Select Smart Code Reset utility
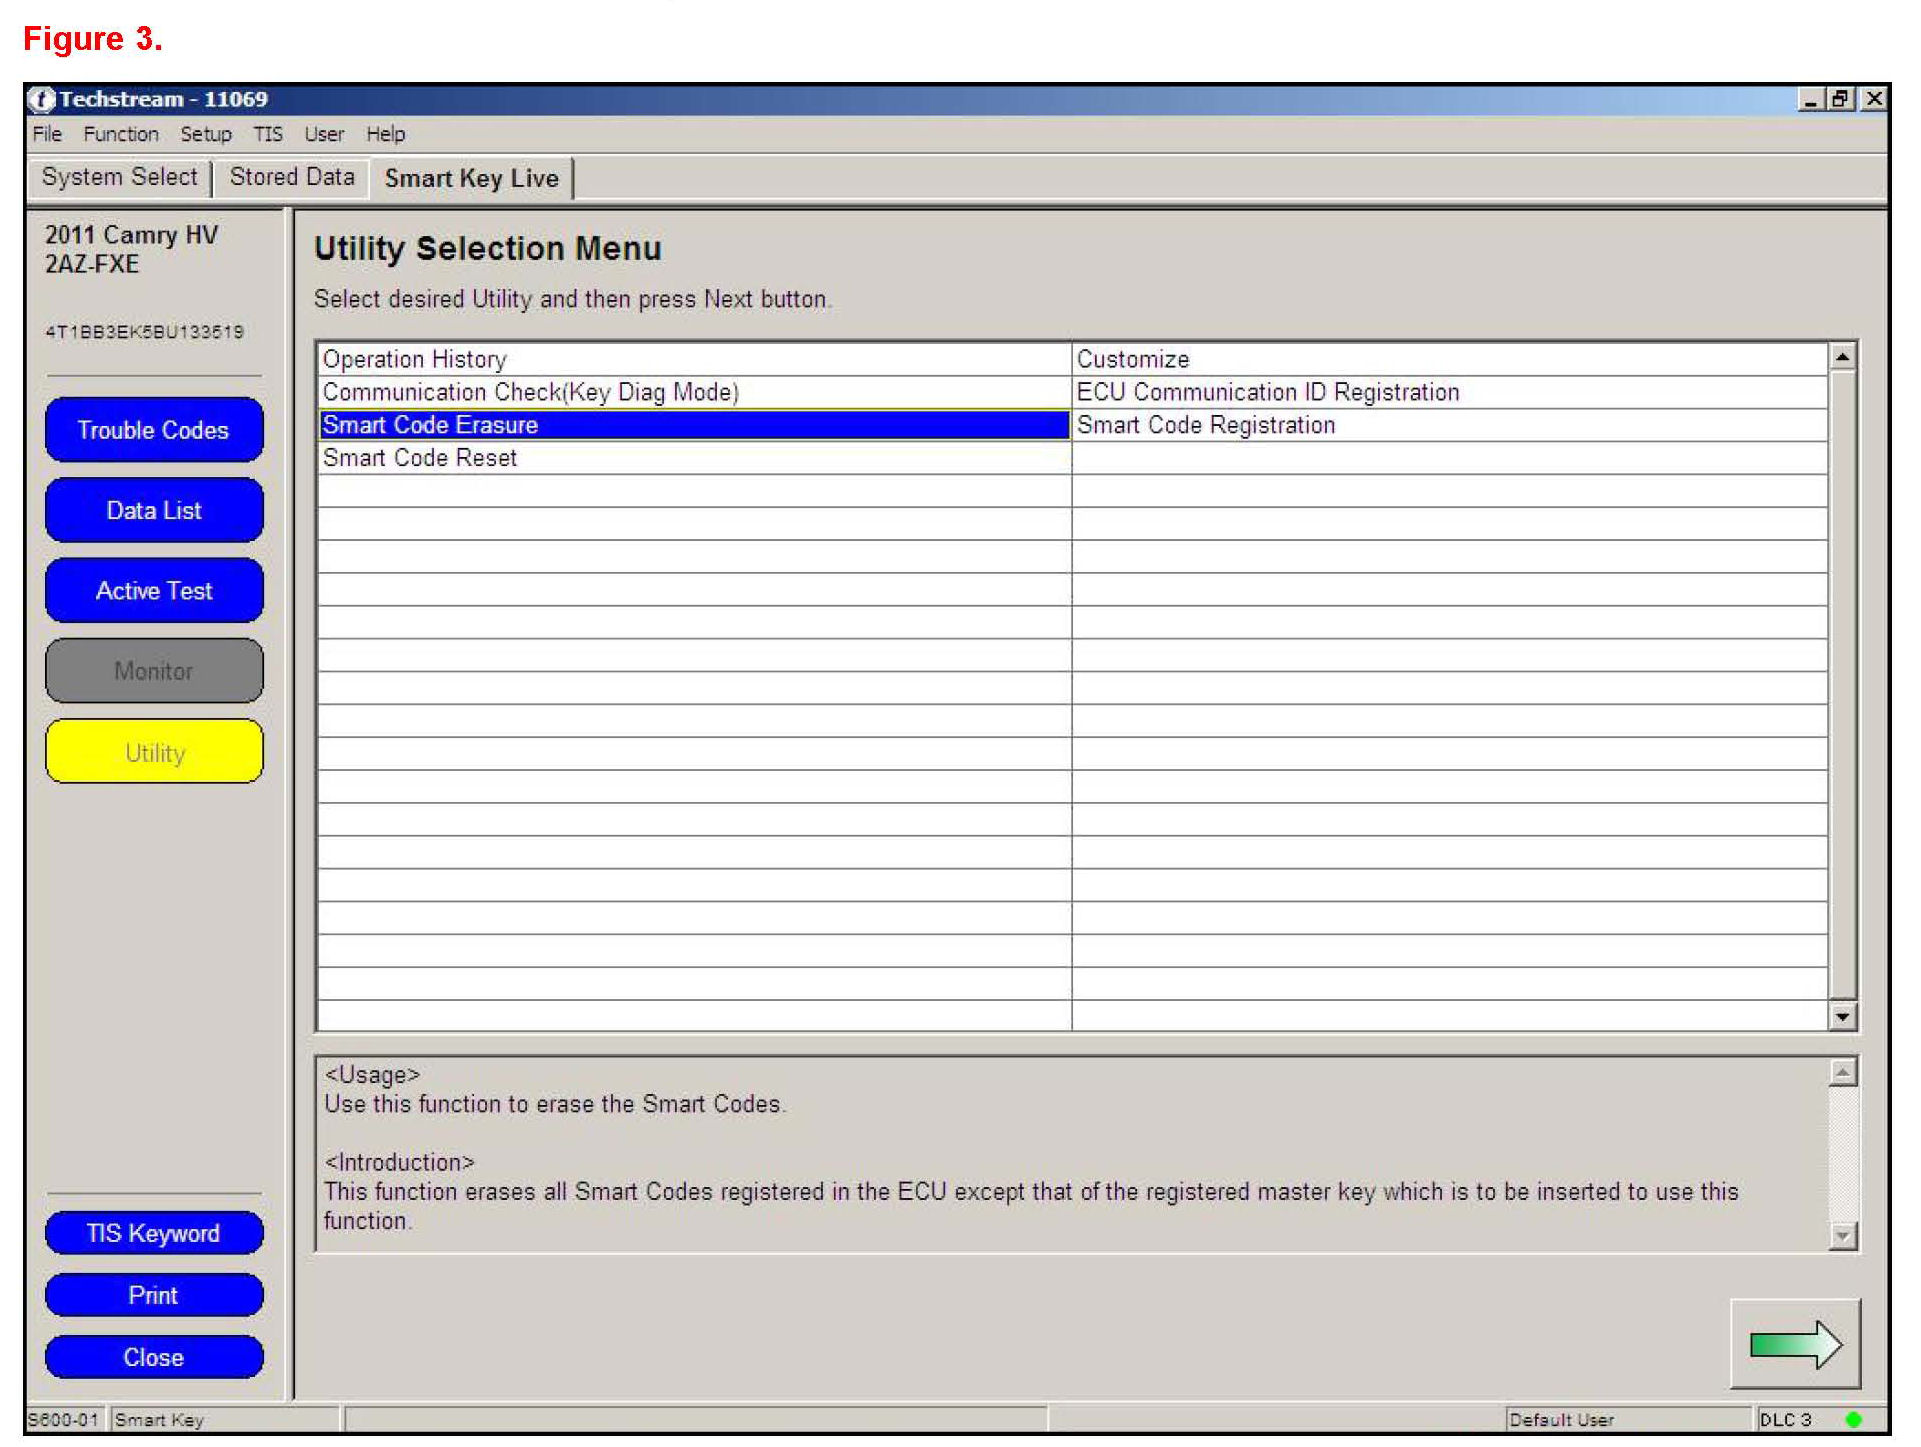This screenshot has width=1921, height=1447. [420, 458]
